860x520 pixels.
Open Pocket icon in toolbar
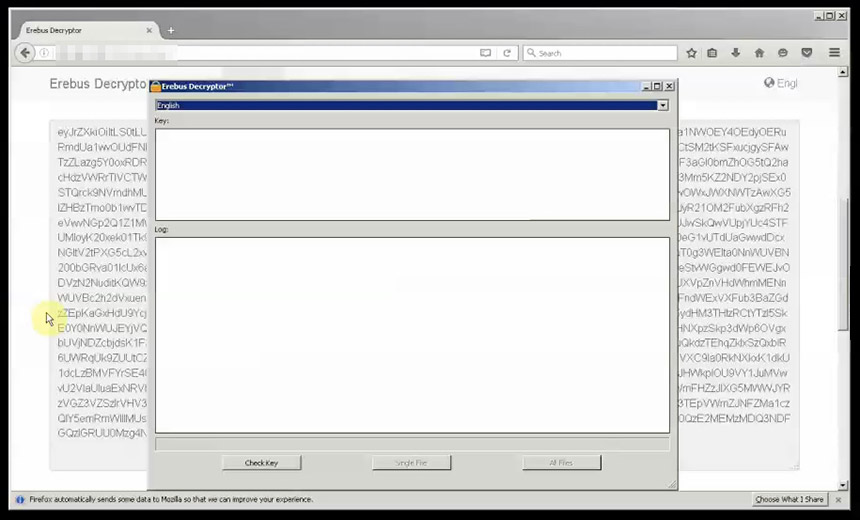(807, 53)
